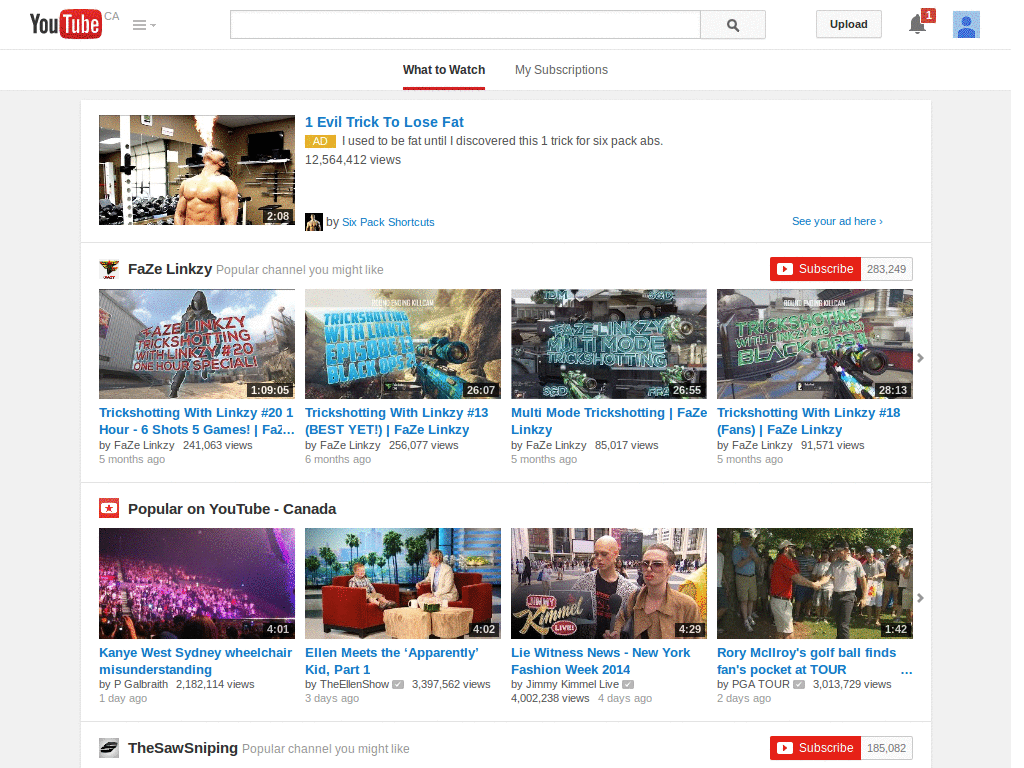Open 'Kanye West Sydney wheelchair misunderstanding' title

[x=195, y=661]
